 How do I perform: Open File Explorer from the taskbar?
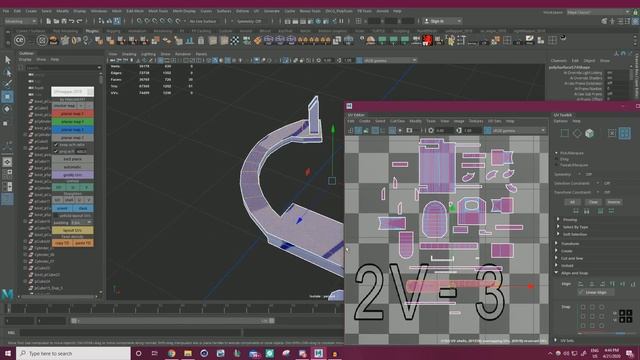click(x=188, y=353)
